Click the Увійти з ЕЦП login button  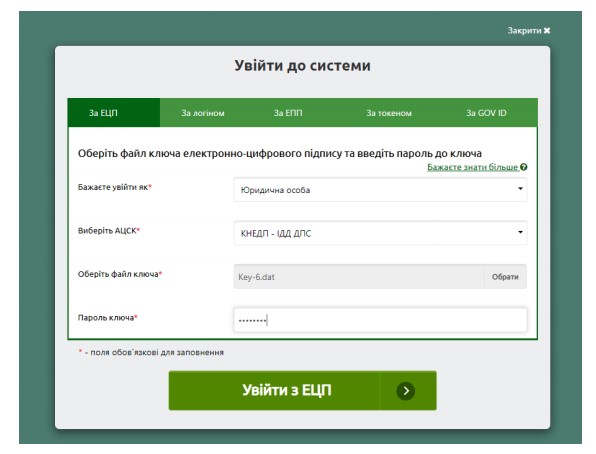click(x=302, y=391)
